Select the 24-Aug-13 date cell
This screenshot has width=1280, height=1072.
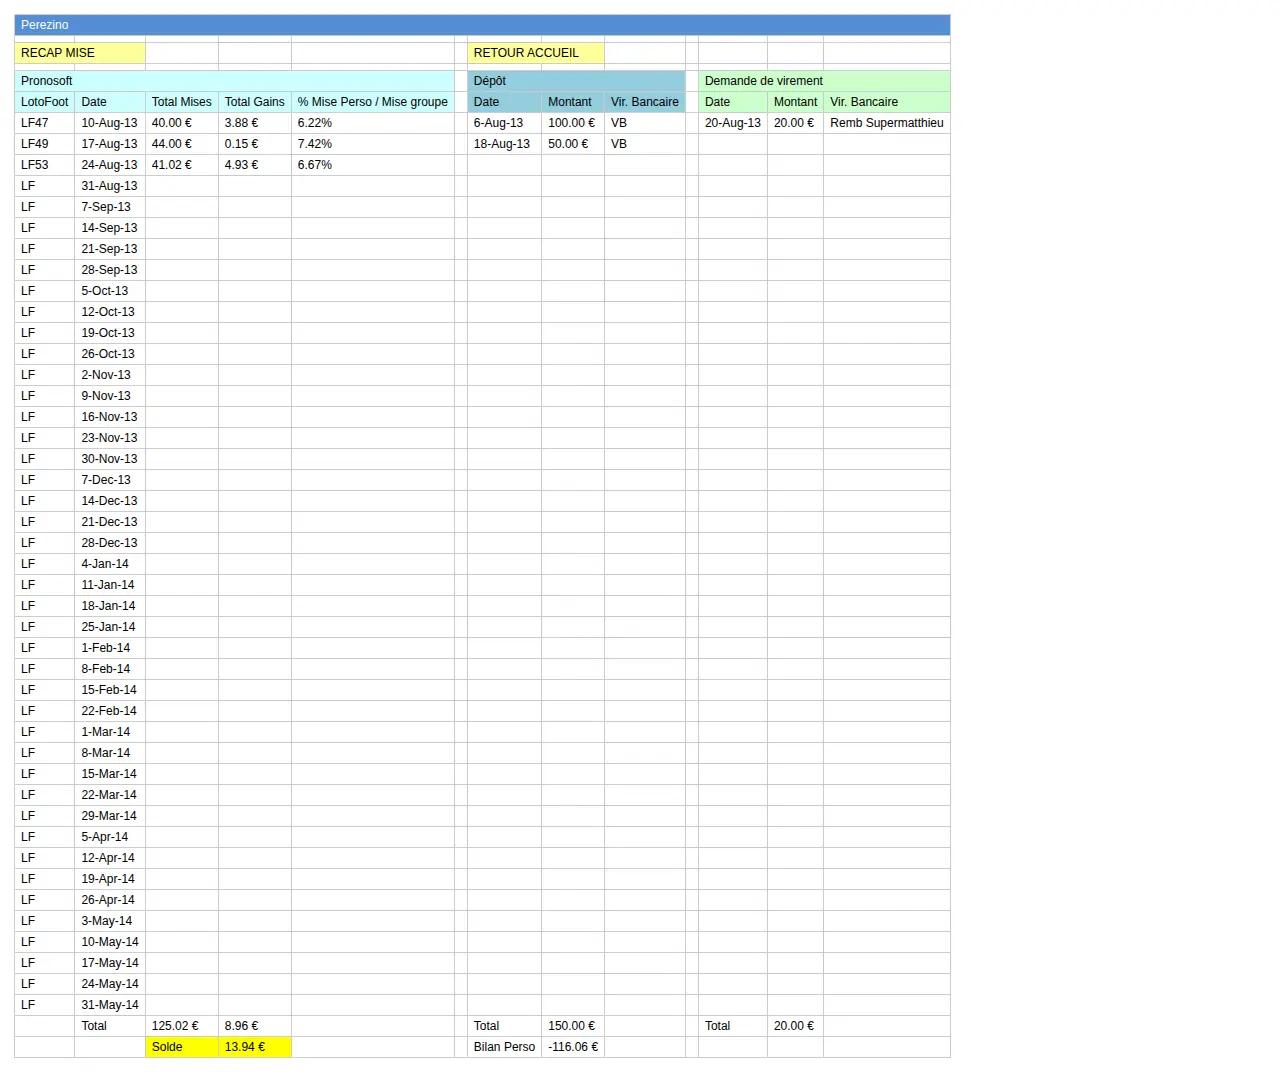pos(110,165)
